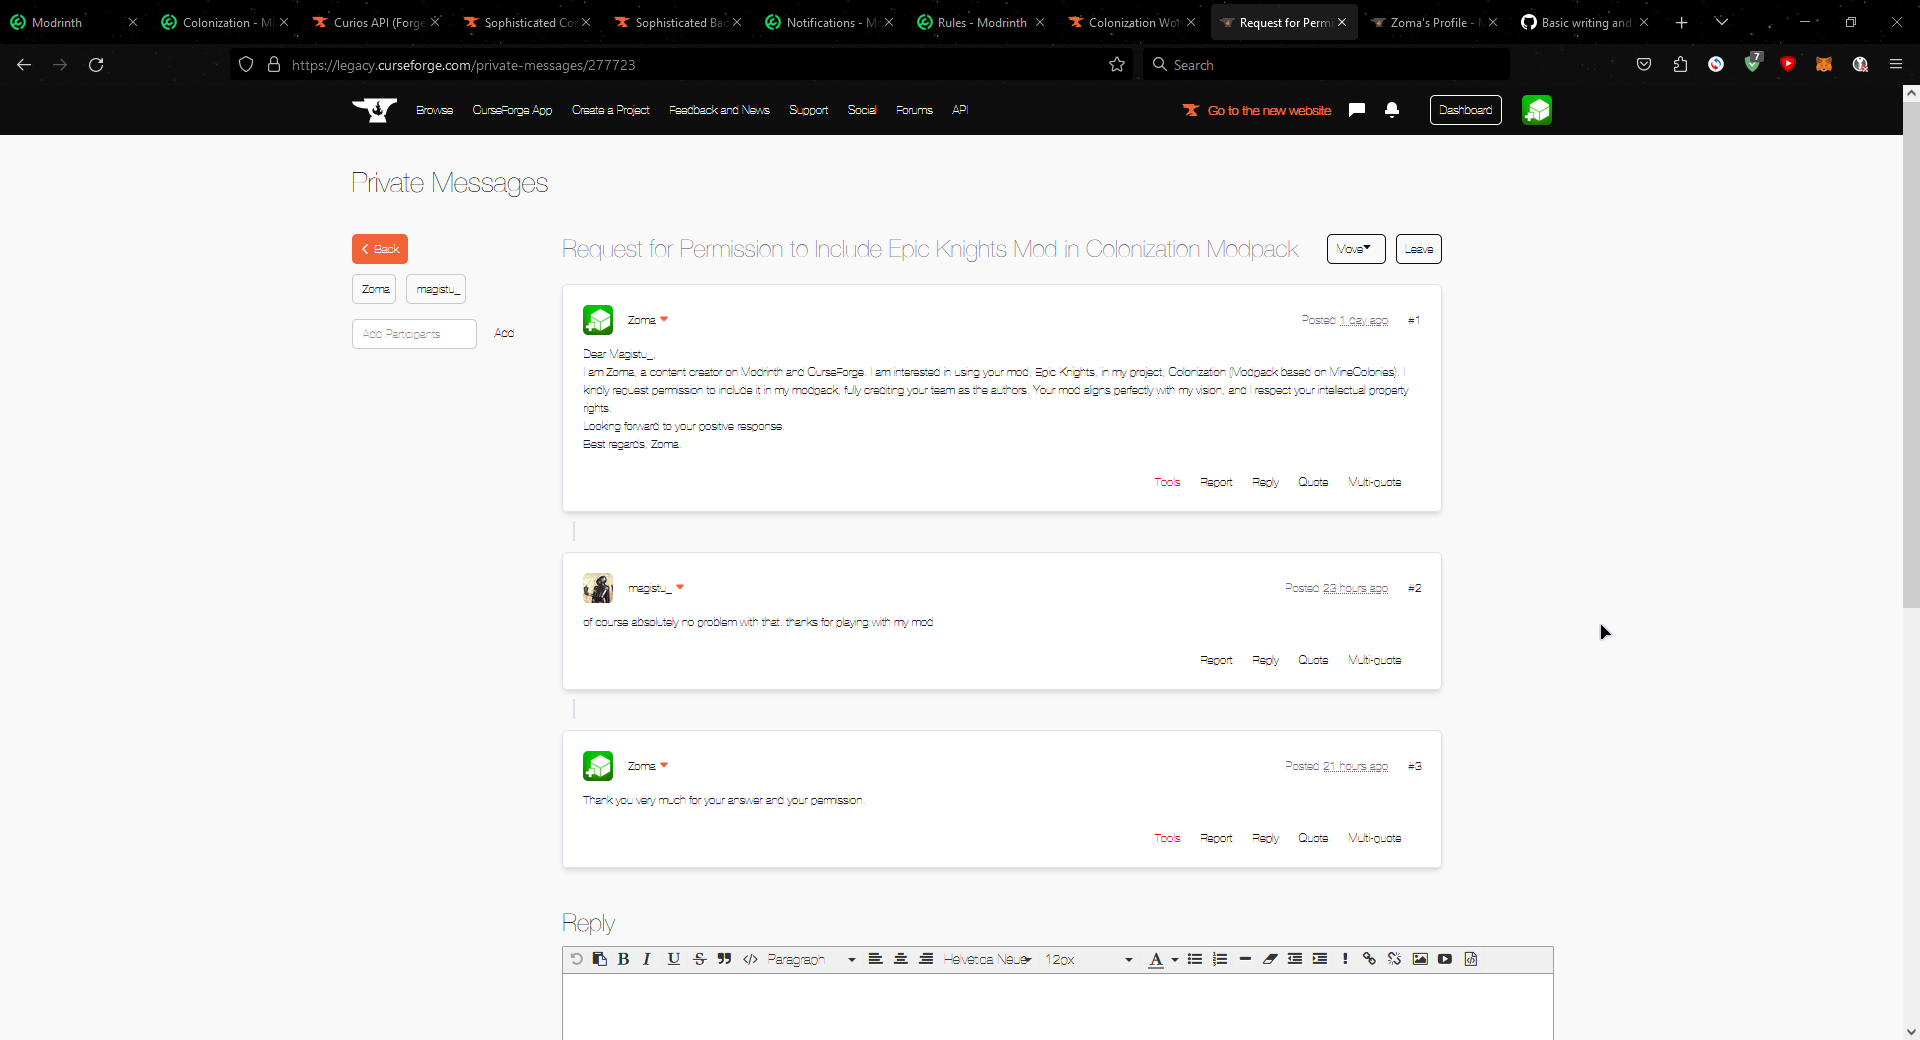1920x1040 pixels.
Task: Click the Unlink icon
Action: click(1394, 959)
